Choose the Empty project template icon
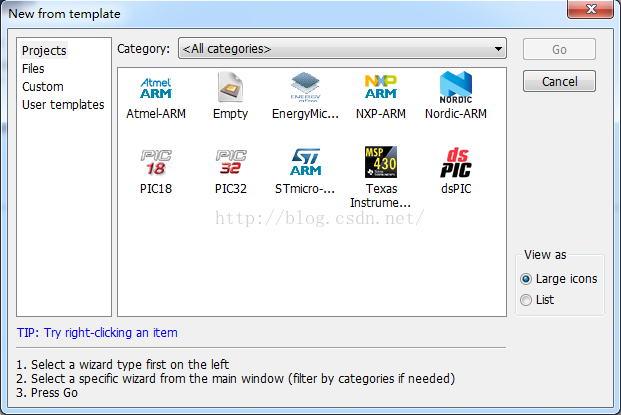This screenshot has height=415, width=621. coord(230,87)
